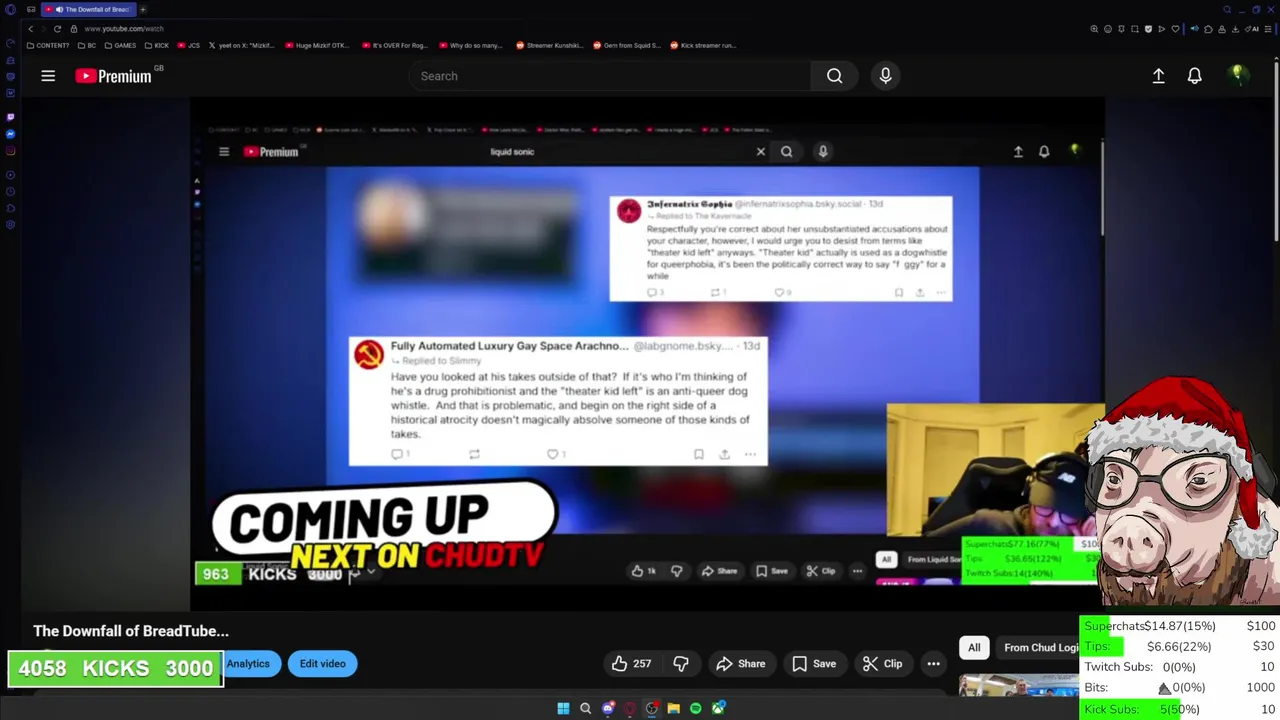Open the CONTENT? bookmarks folder
The width and height of the screenshot is (1280, 720).
[48, 45]
